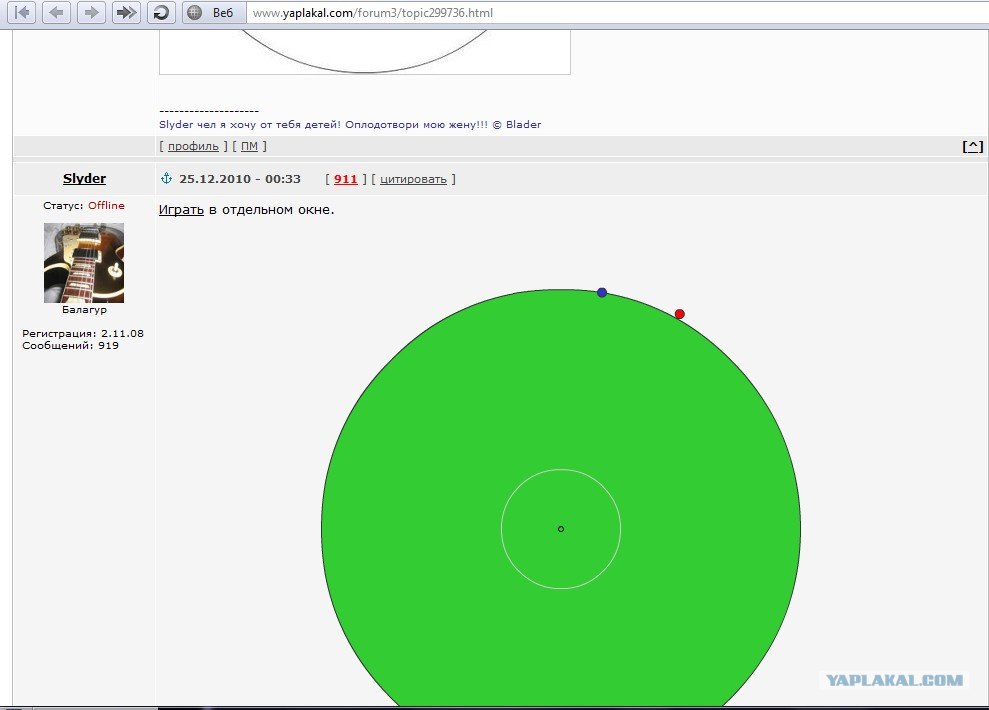The height and width of the screenshot is (710, 989).
Task: Jump to top with the [^] link
Action: click(x=973, y=146)
